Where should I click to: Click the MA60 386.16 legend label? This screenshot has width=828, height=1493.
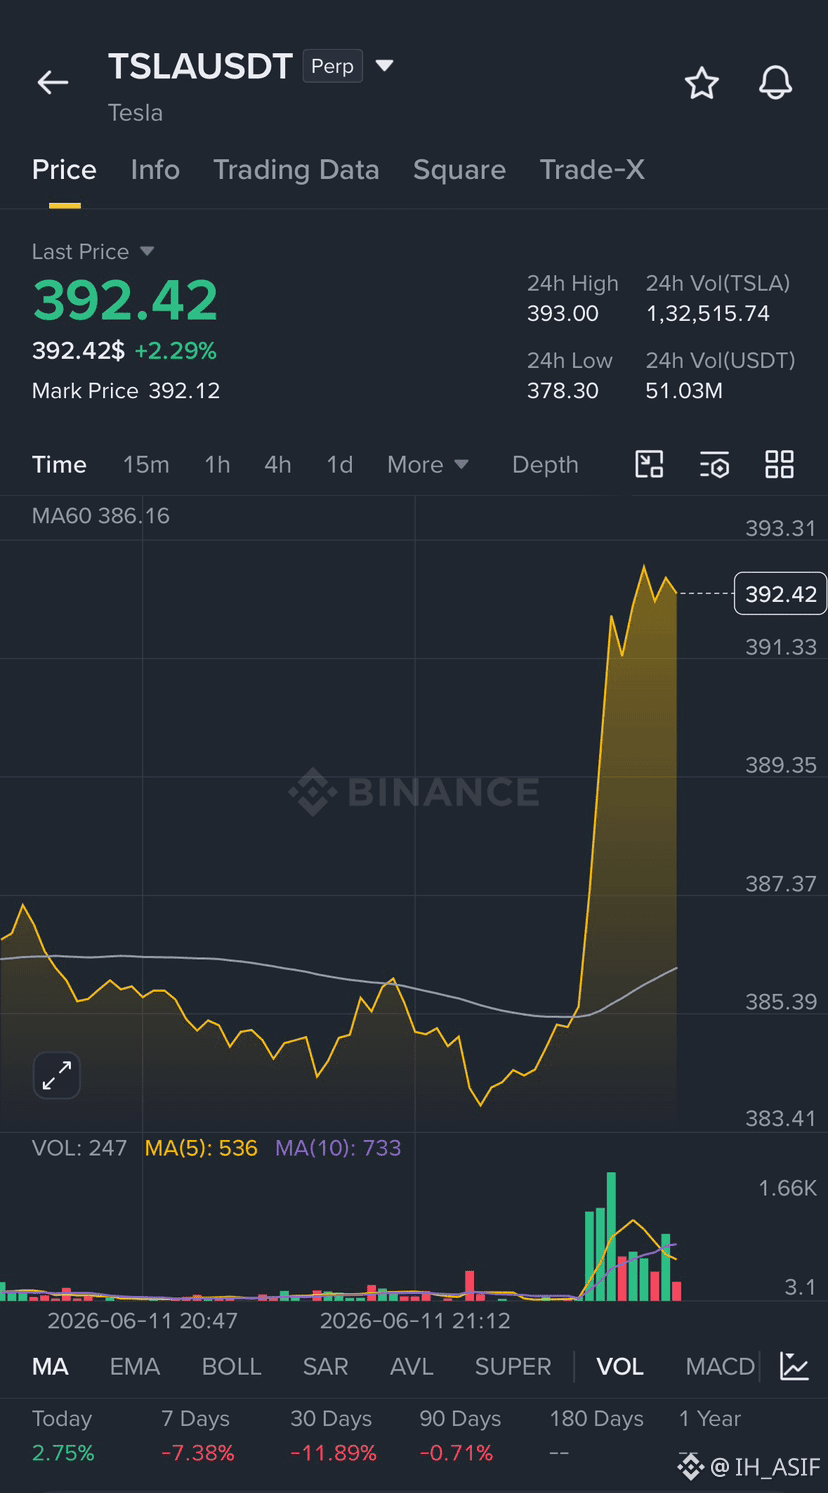[101, 516]
